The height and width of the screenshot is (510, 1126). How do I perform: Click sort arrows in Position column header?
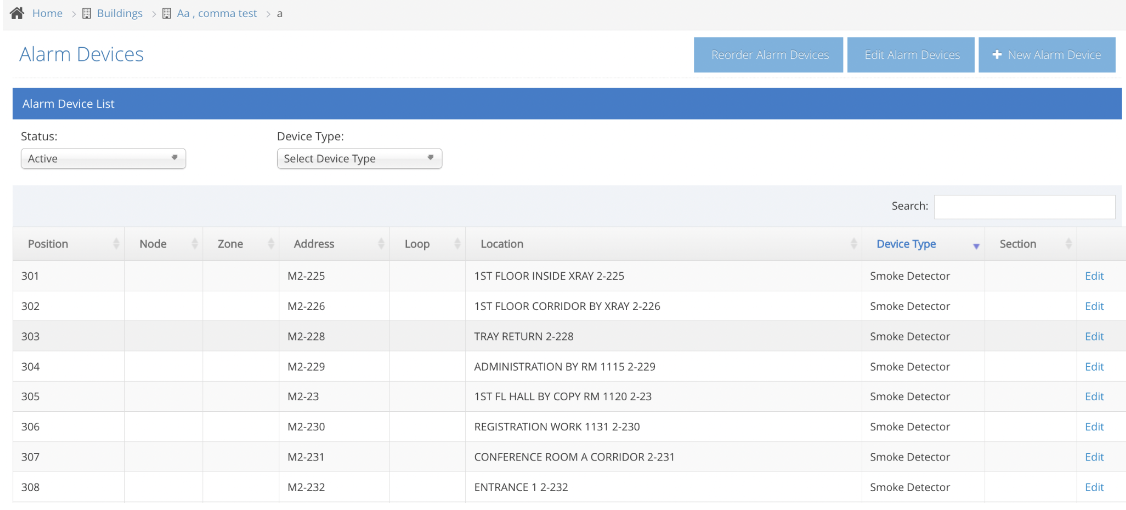pos(116,244)
